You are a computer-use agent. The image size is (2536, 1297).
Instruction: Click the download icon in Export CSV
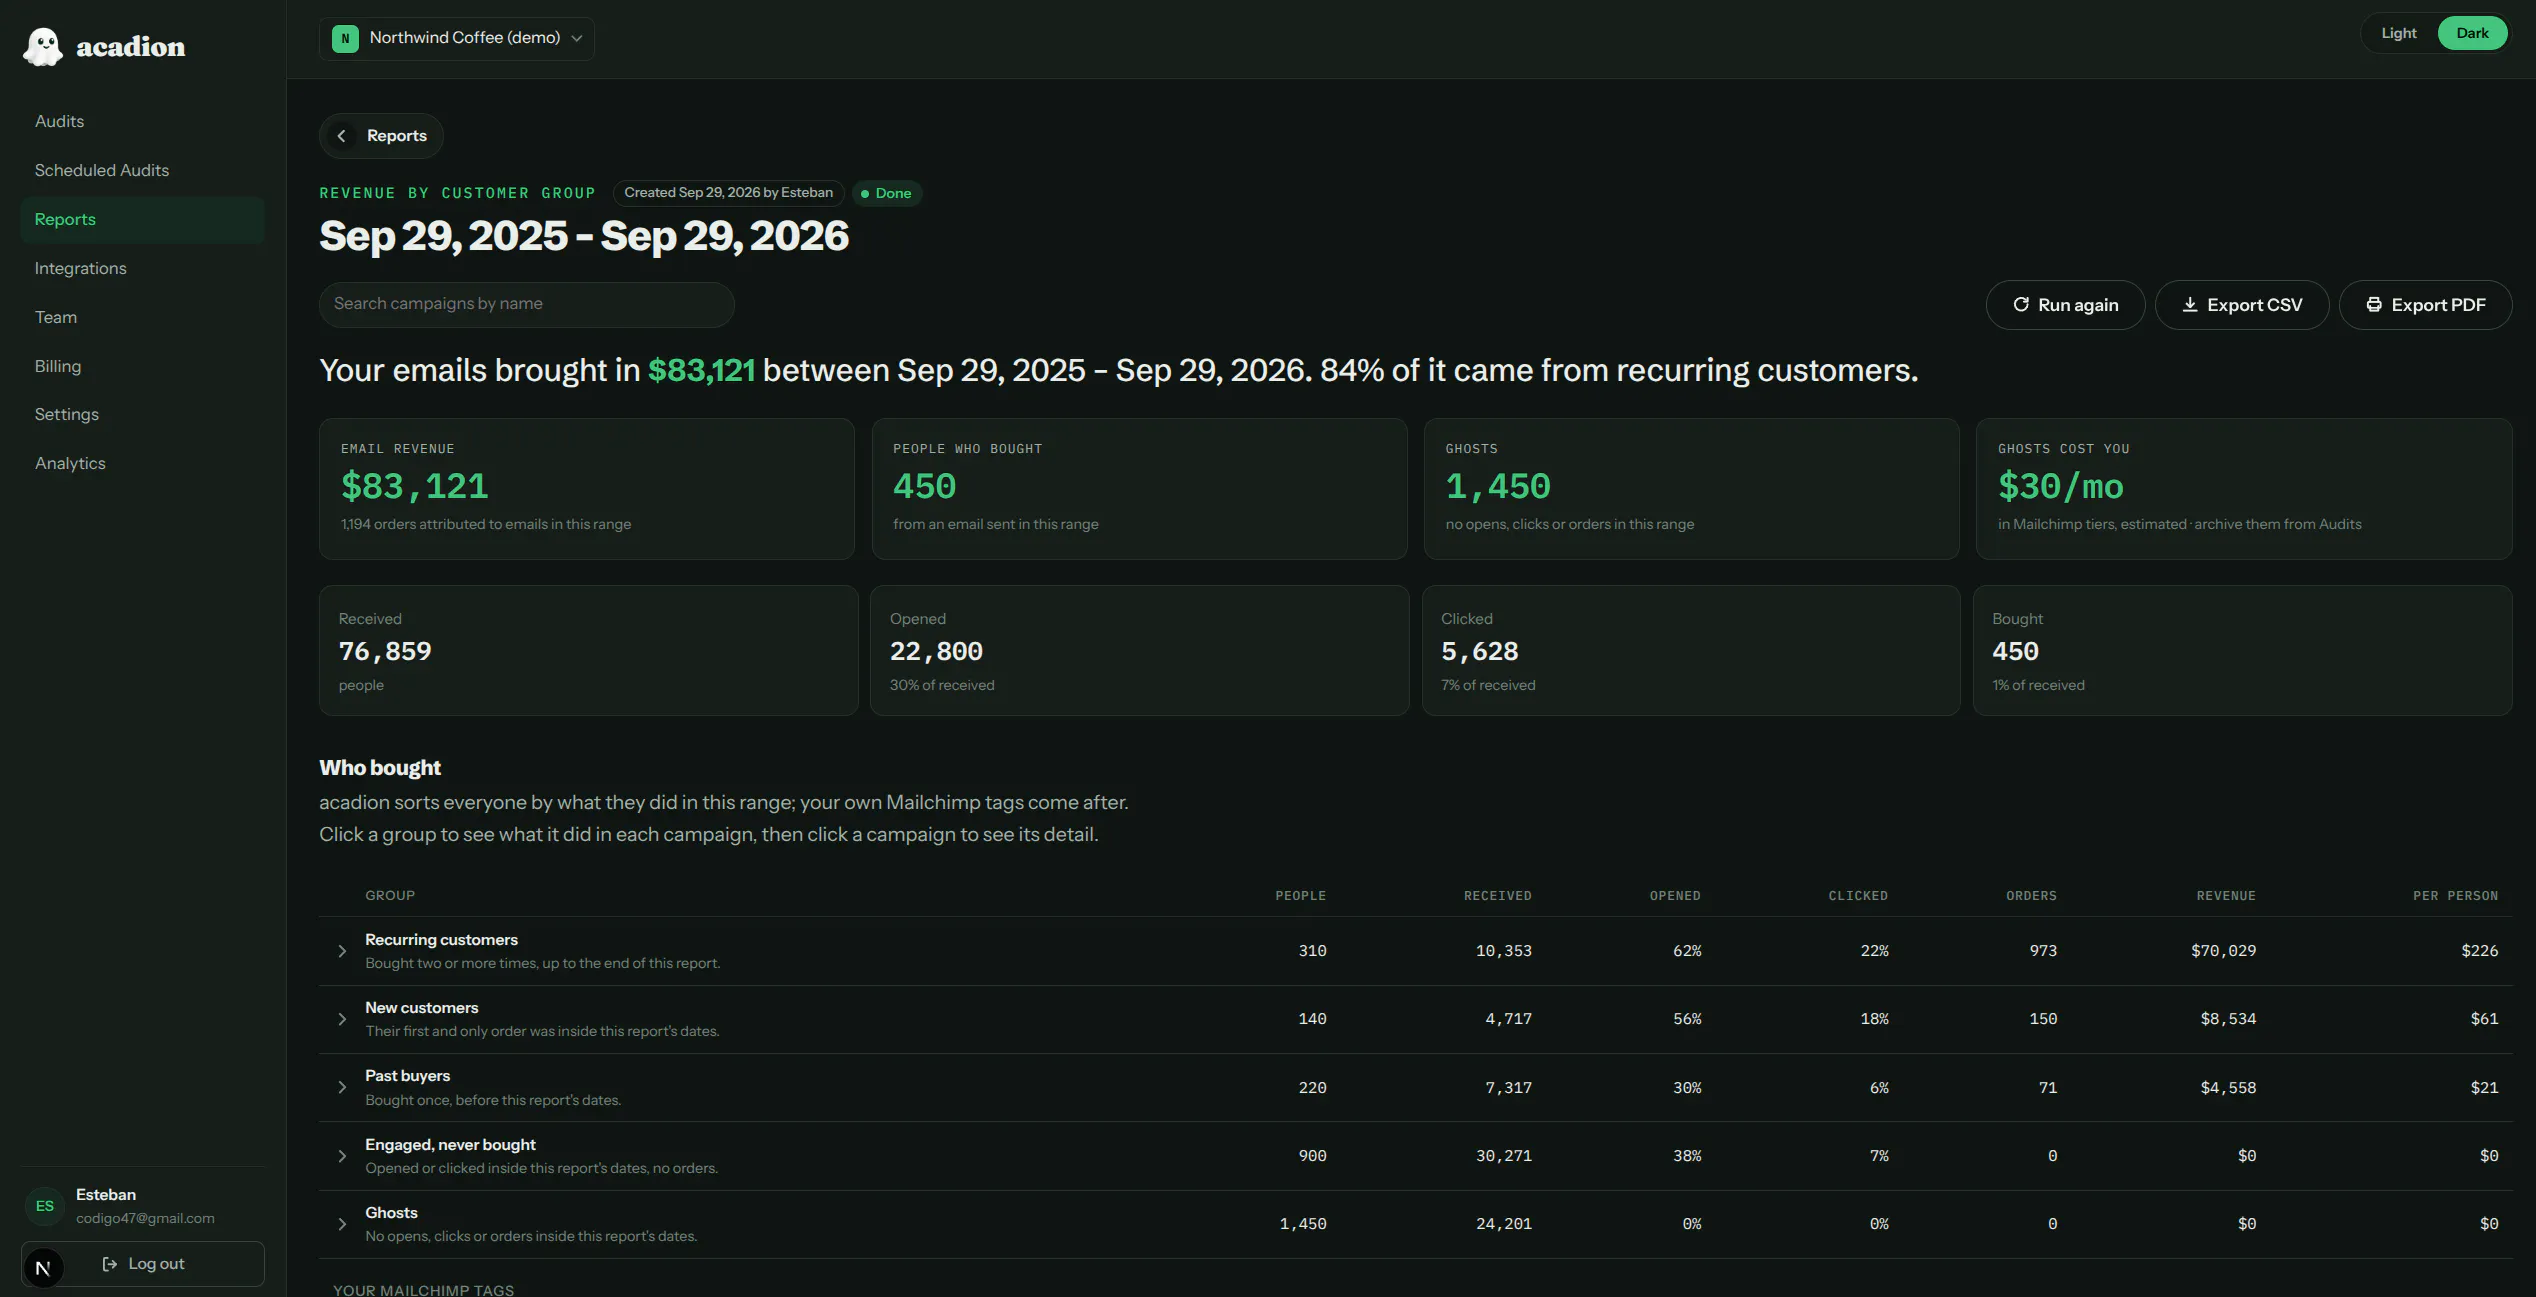(x=2190, y=305)
